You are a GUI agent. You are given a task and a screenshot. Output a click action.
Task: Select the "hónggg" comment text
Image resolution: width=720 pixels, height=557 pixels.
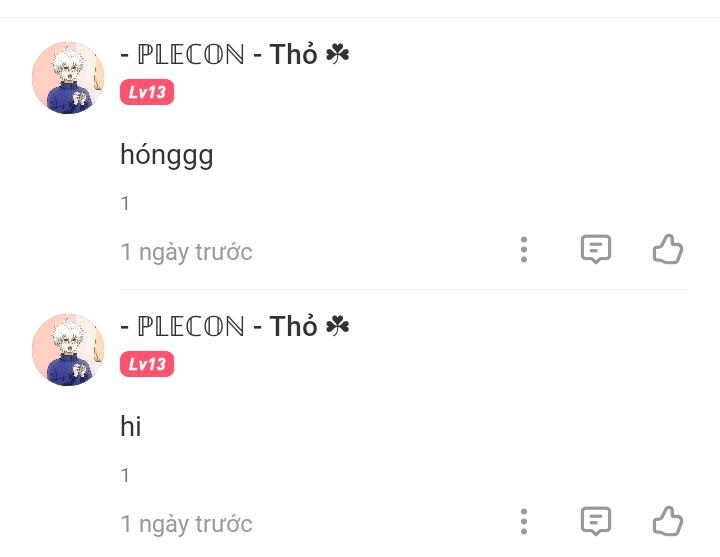pos(167,155)
